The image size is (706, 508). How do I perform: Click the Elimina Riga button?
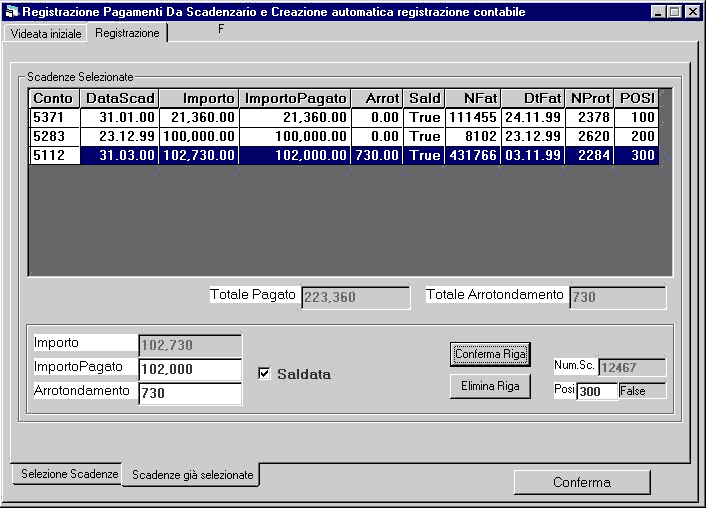(490, 386)
